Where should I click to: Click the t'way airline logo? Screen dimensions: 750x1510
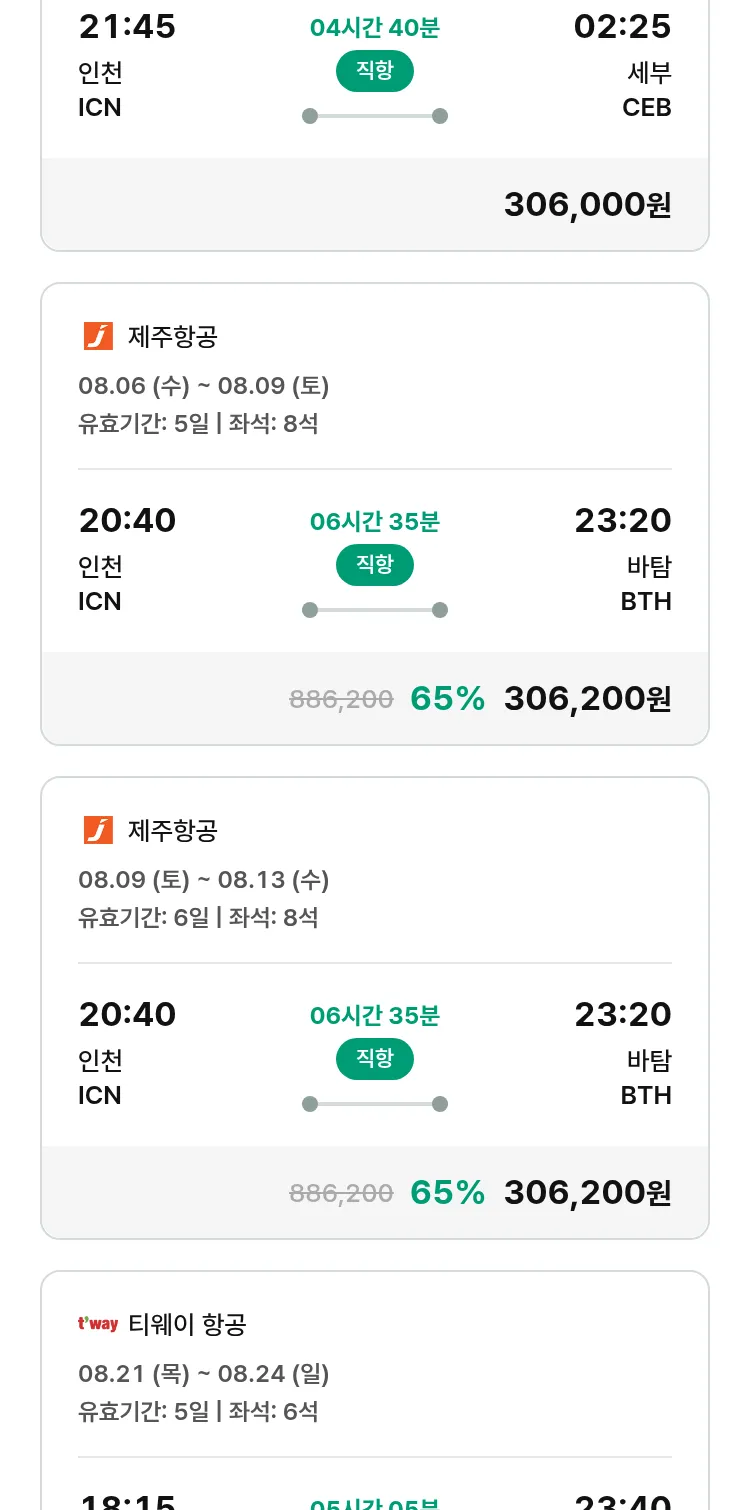point(98,1324)
